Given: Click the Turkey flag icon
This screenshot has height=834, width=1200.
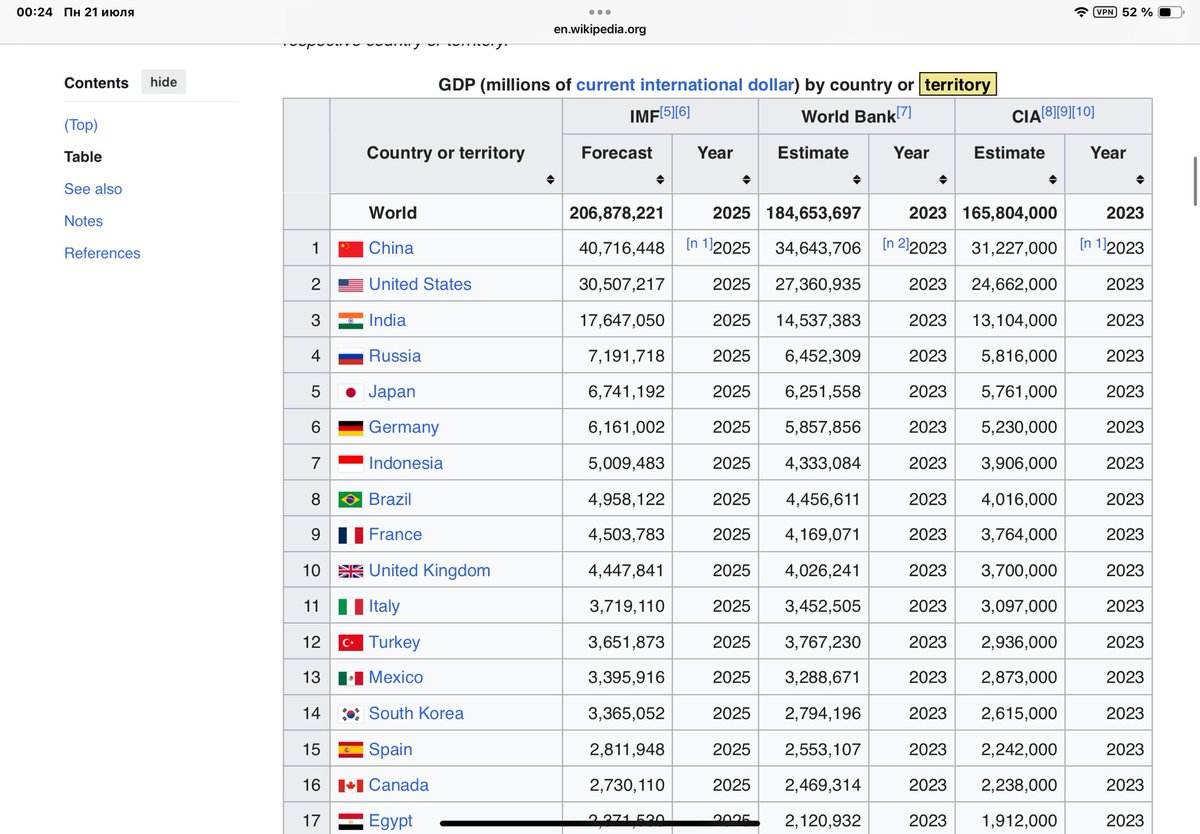Looking at the screenshot, I should tap(350, 642).
